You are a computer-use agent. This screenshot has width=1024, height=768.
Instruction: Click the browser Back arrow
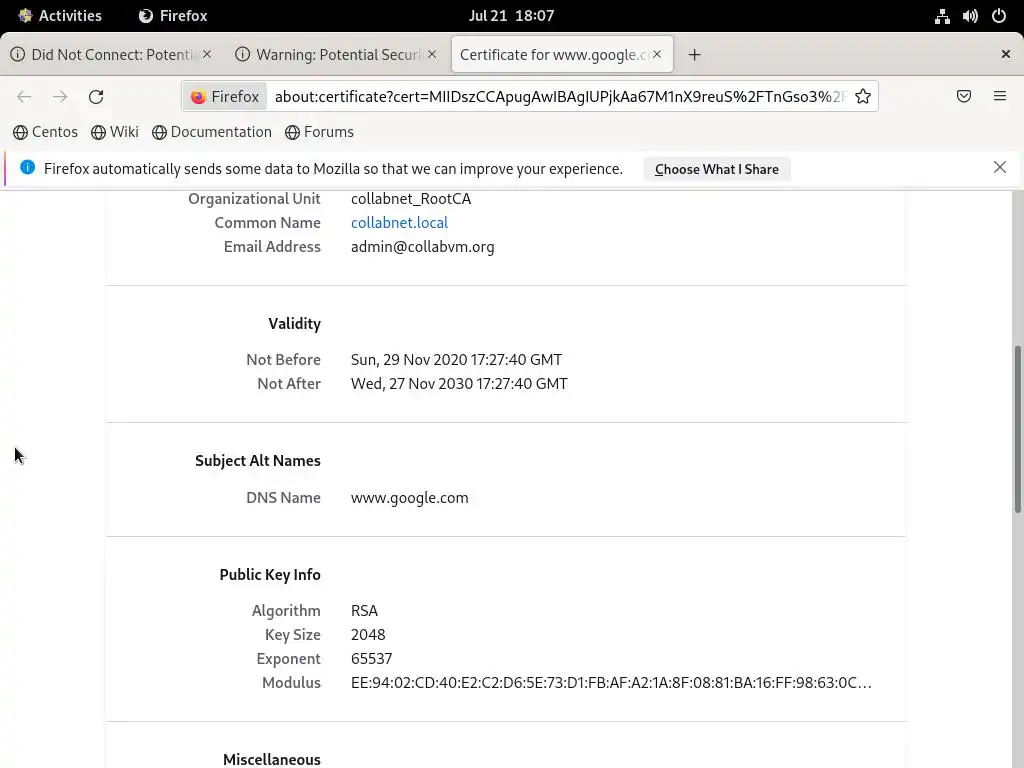point(24,97)
